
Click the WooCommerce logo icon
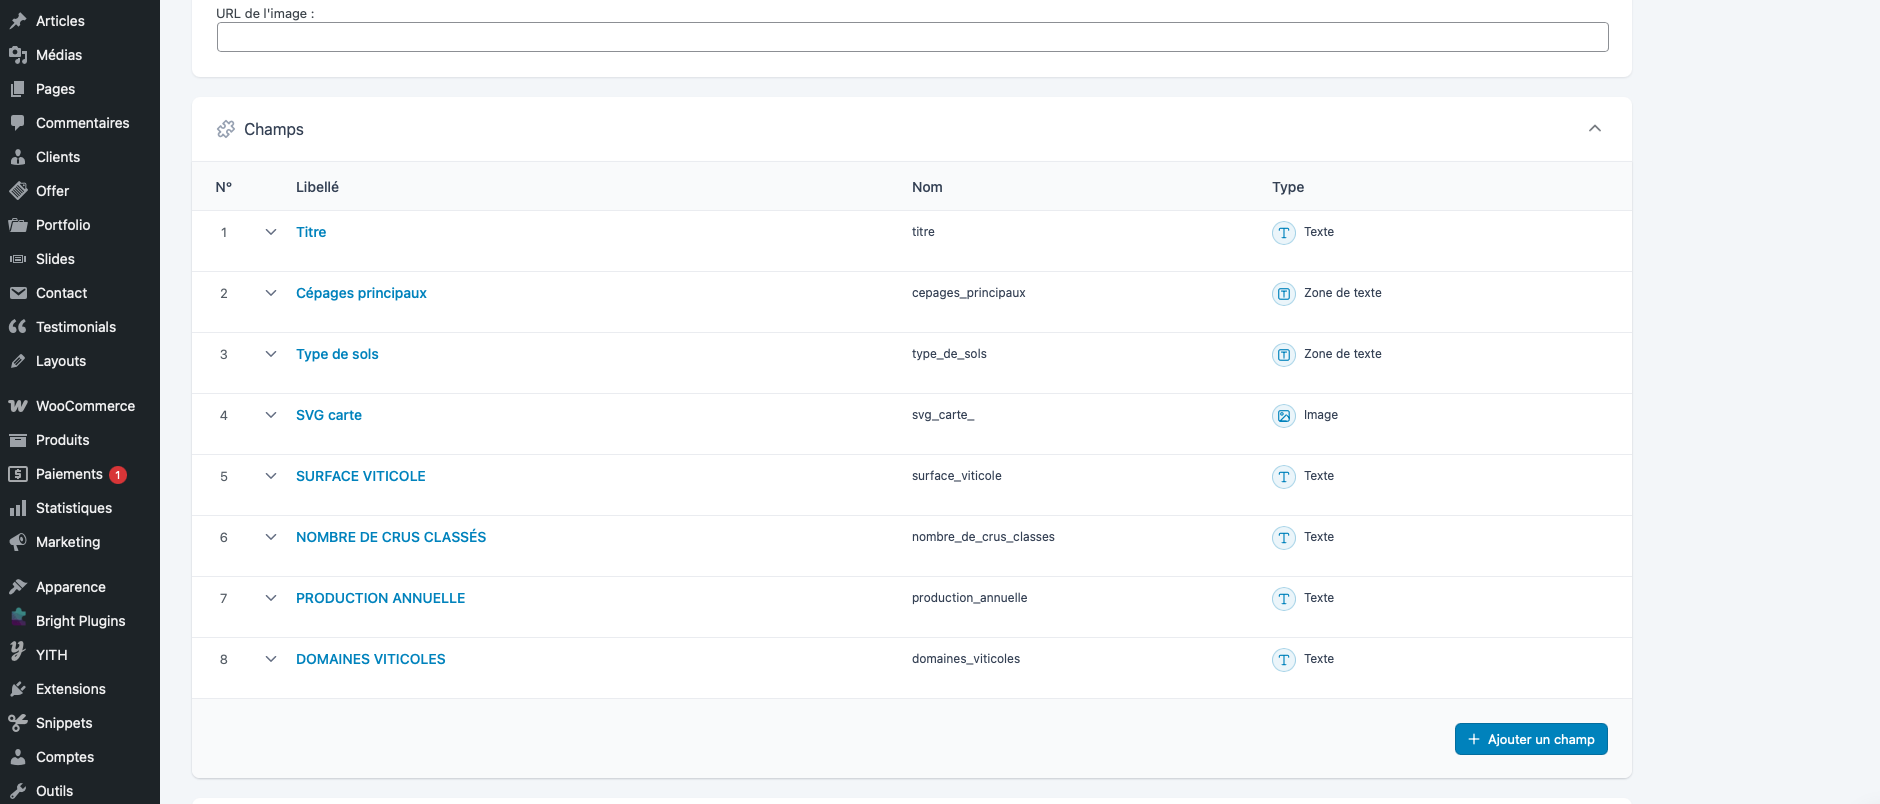tap(18, 406)
